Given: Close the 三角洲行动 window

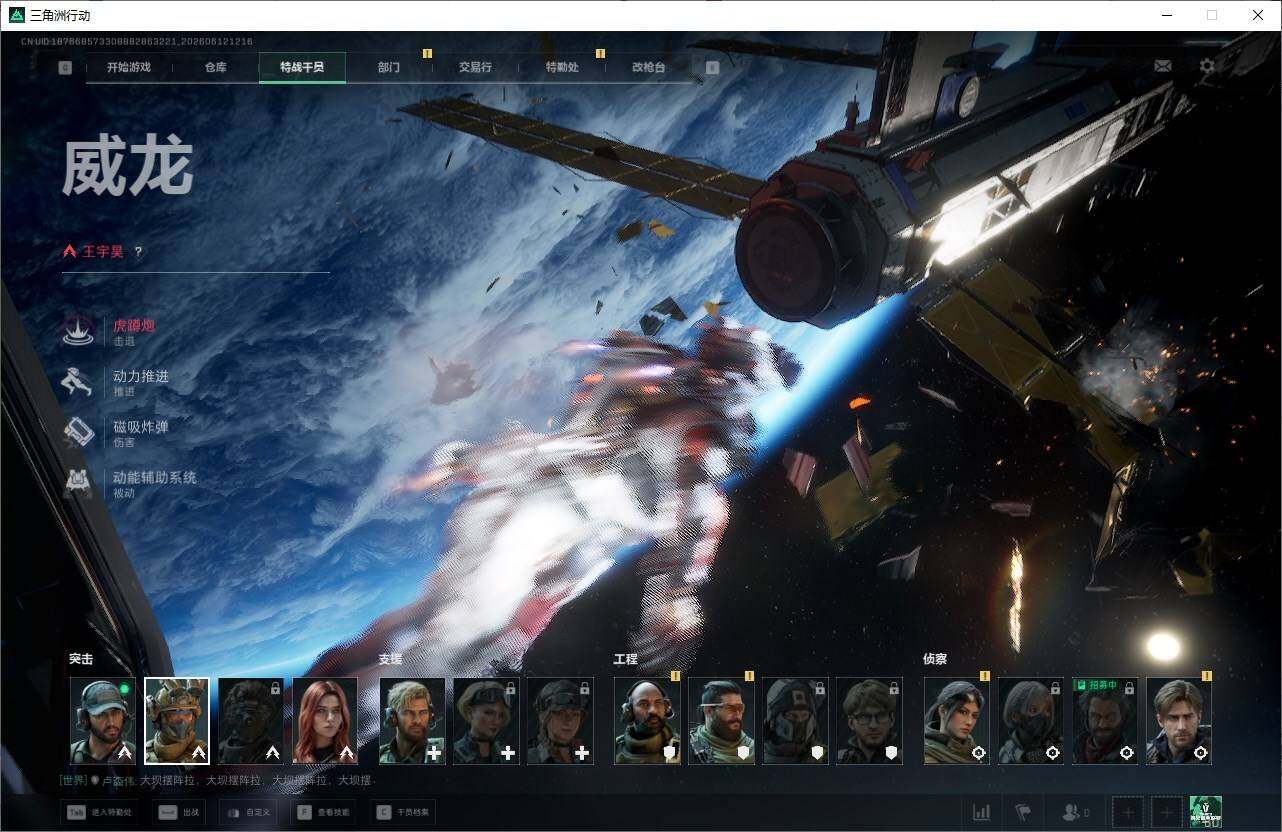Looking at the screenshot, I should [x=1258, y=15].
